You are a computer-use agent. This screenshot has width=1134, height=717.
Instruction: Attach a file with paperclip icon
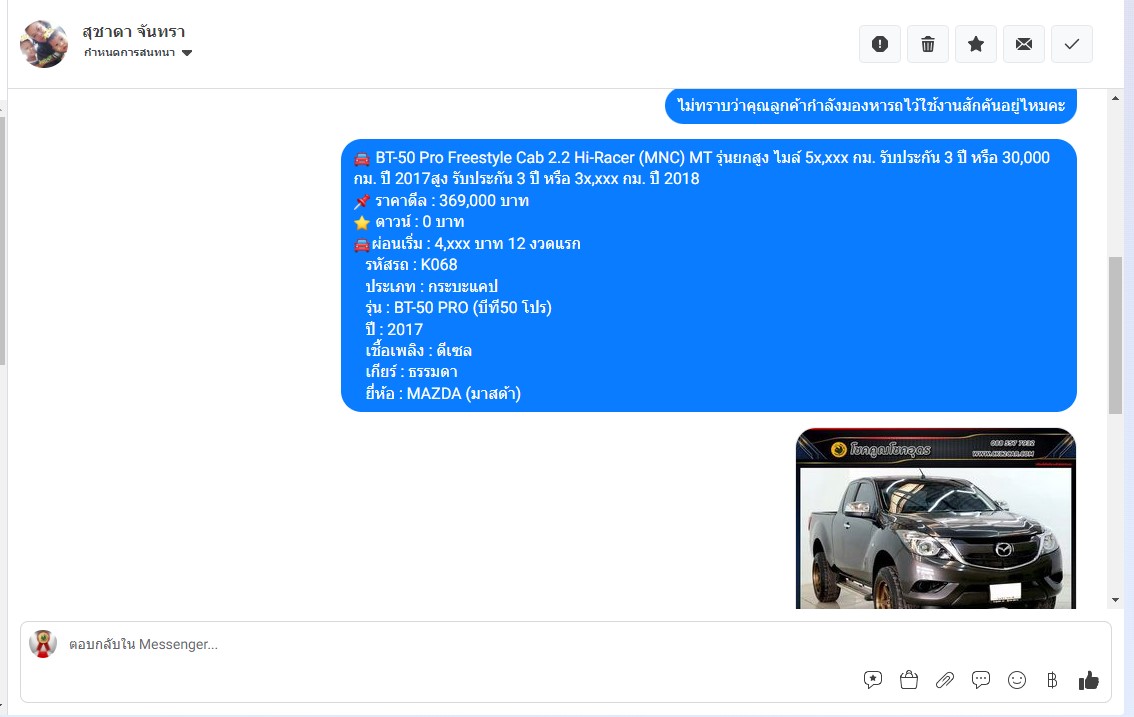point(945,679)
